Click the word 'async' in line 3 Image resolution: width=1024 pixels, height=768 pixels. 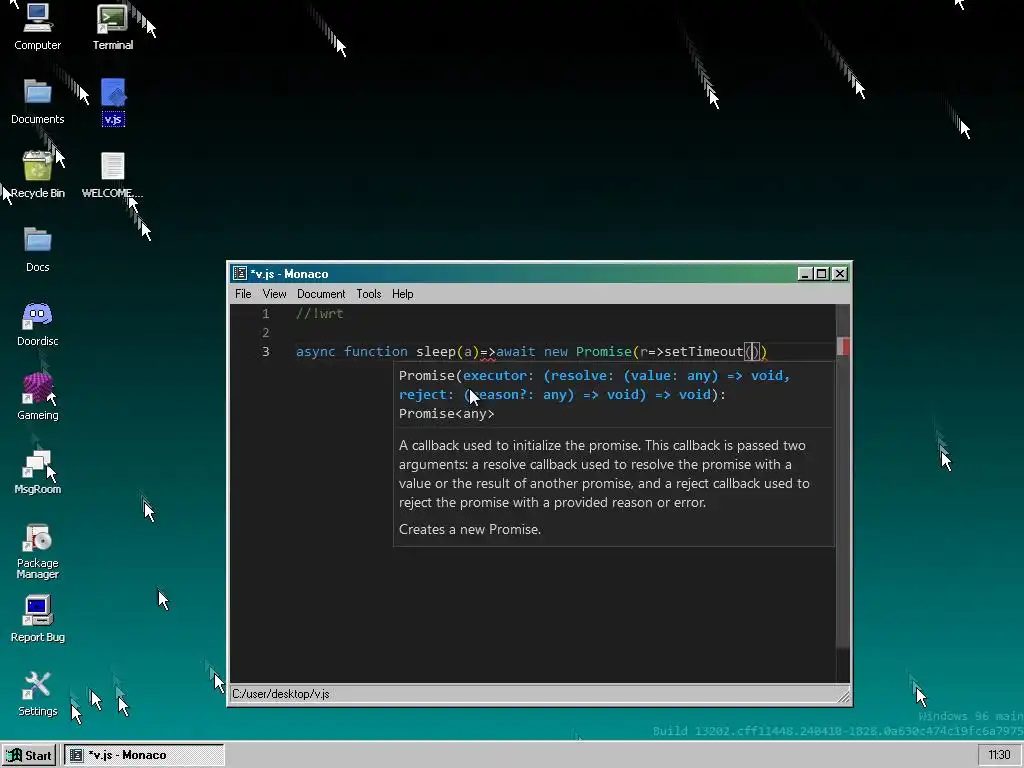point(315,352)
